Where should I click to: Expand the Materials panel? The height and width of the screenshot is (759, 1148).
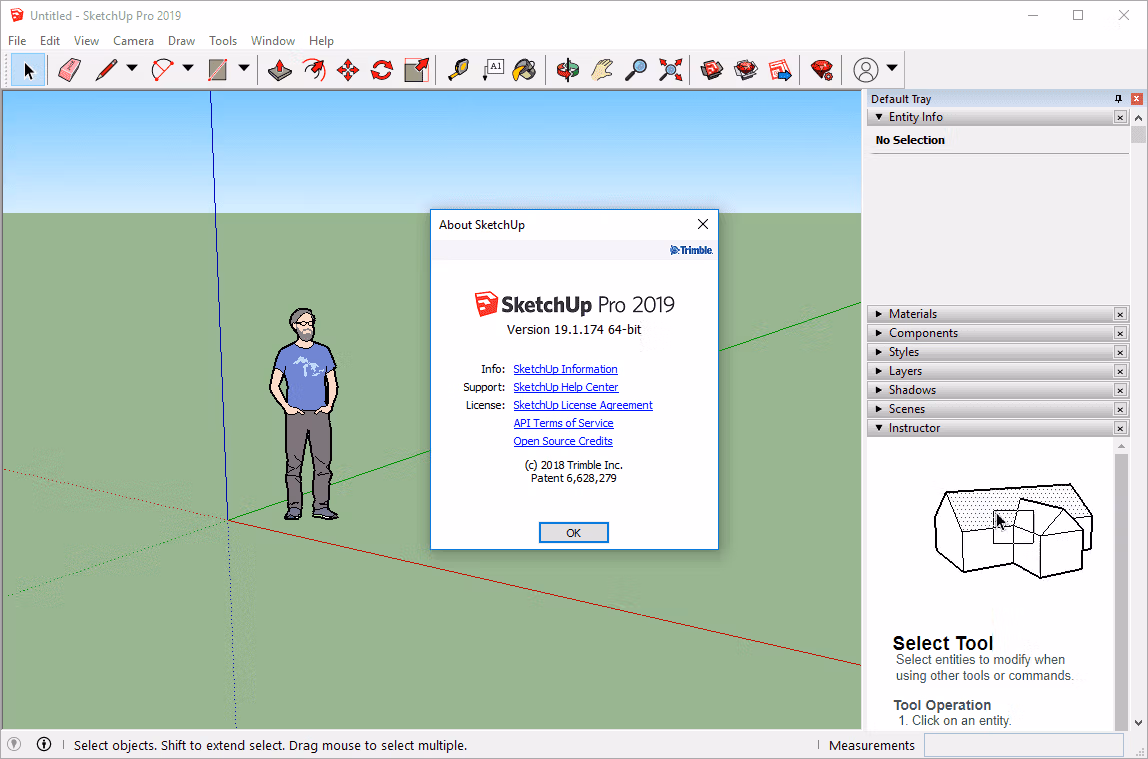click(x=879, y=314)
